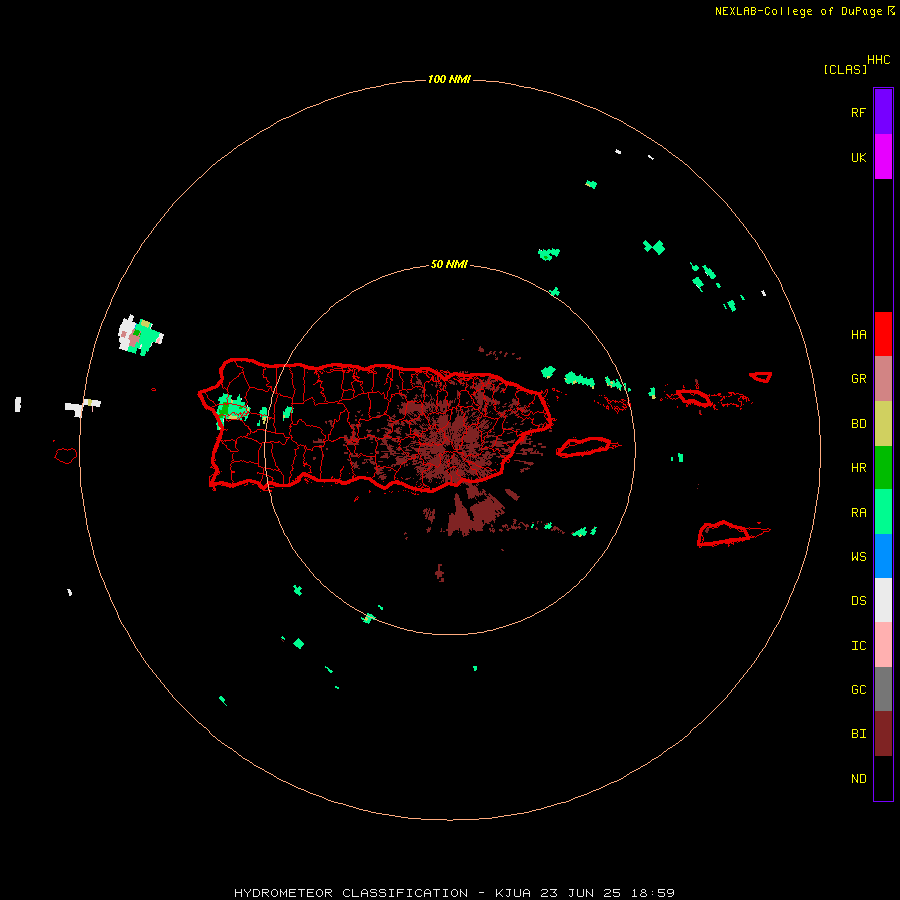Image resolution: width=900 pixels, height=900 pixels.
Task: Click the BI legend label
Action: pyautogui.click(x=858, y=734)
